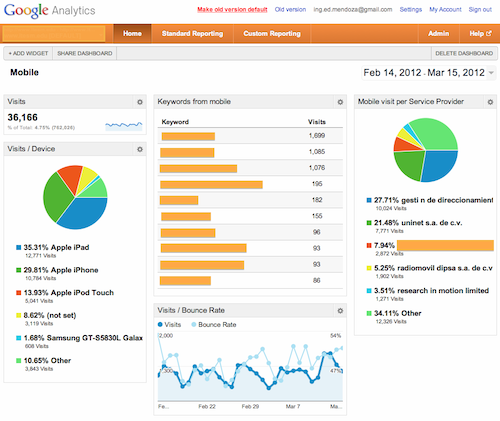Click the 36,166 visits total
The height and width of the screenshot is (421, 500).
click(x=23, y=118)
